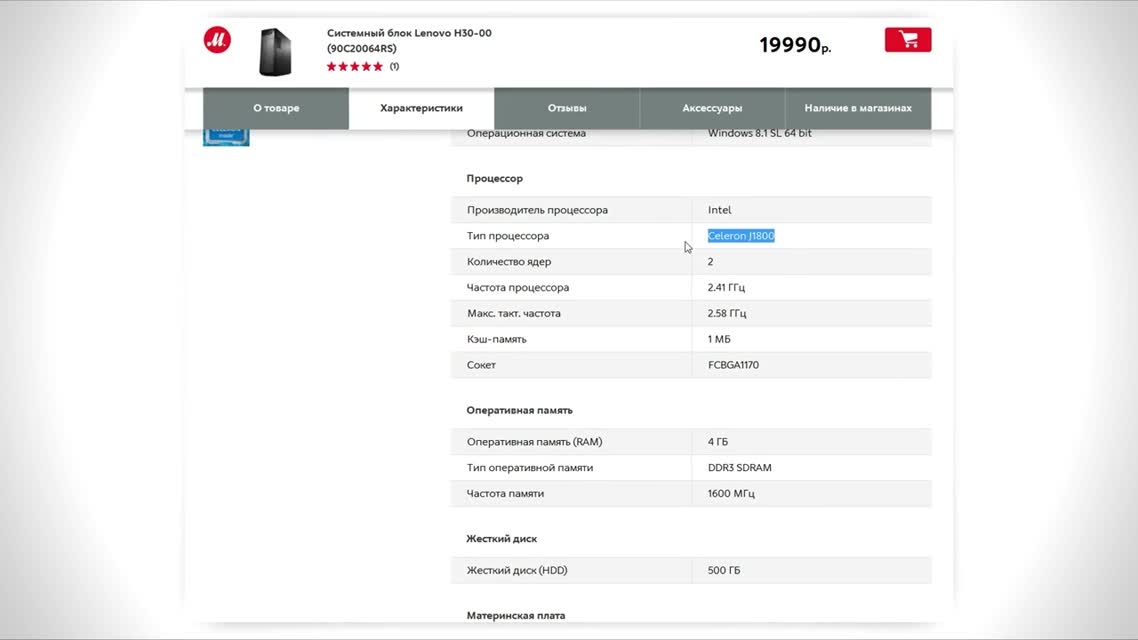Click the Количество ядер label
This screenshot has height=640, width=1138.
click(x=509, y=261)
